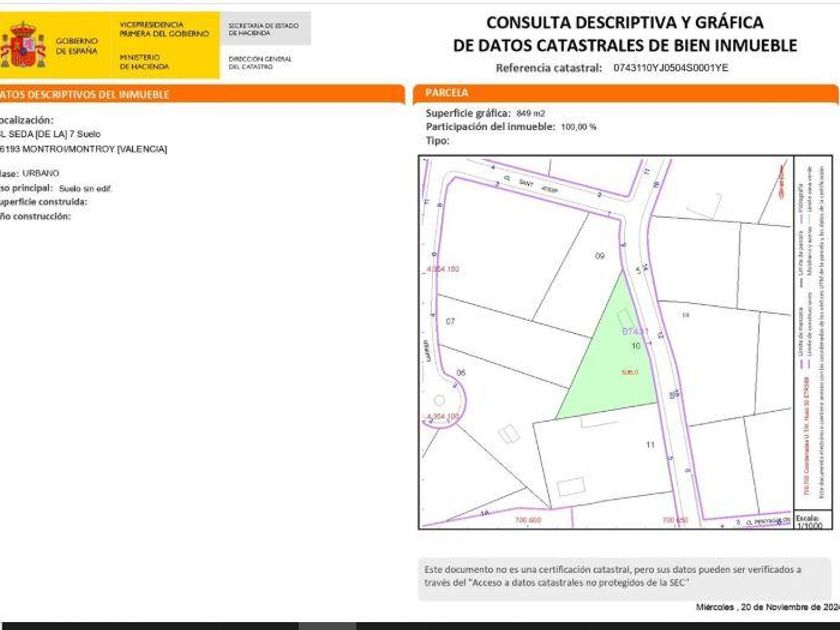
Task: Click 'DIRECCIÓN GENERAL DEL CATASTRO' text
Action: tap(260, 63)
